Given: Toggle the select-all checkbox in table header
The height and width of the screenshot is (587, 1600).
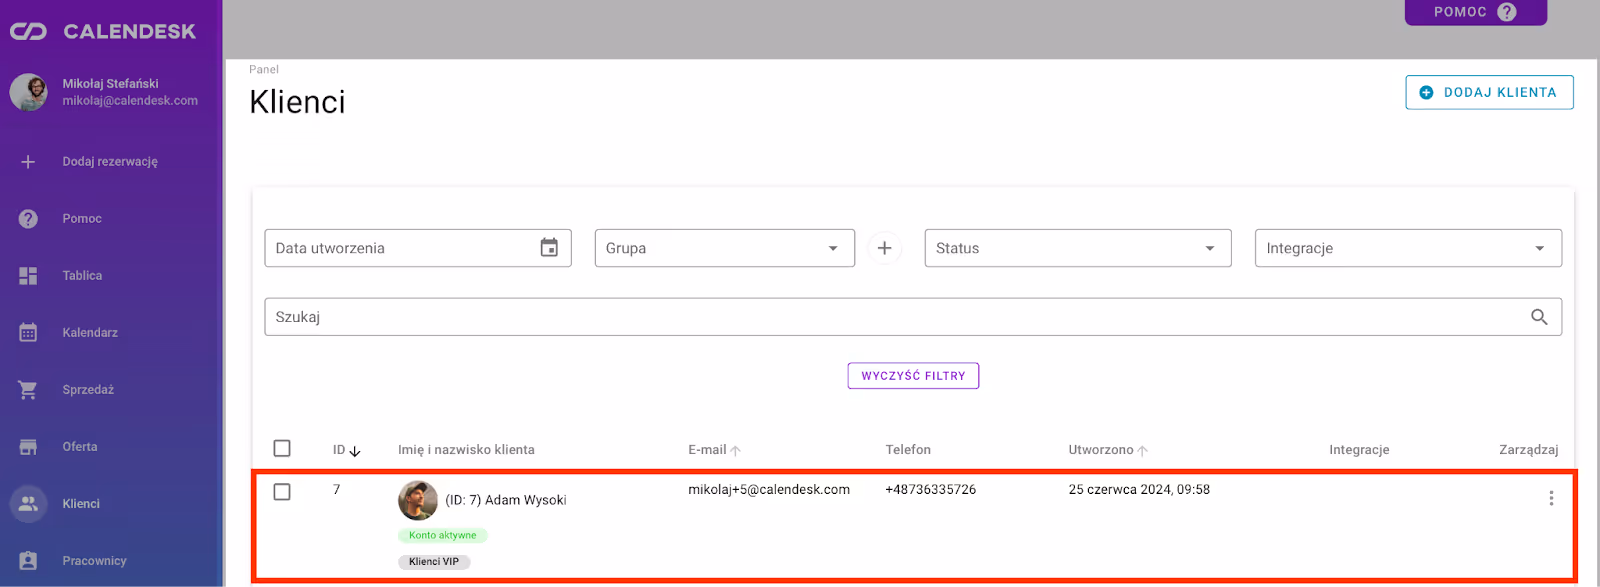Looking at the screenshot, I should (x=282, y=448).
